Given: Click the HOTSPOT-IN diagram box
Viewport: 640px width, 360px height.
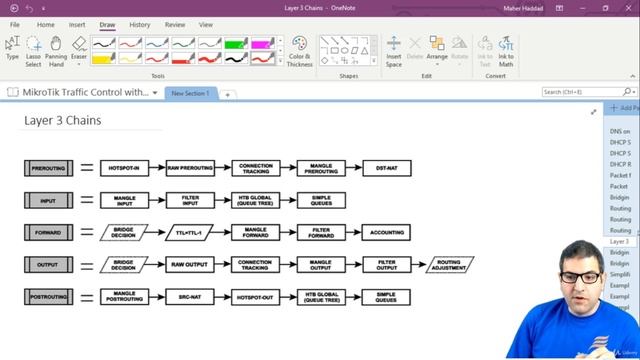Looking at the screenshot, I should click(x=124, y=168).
